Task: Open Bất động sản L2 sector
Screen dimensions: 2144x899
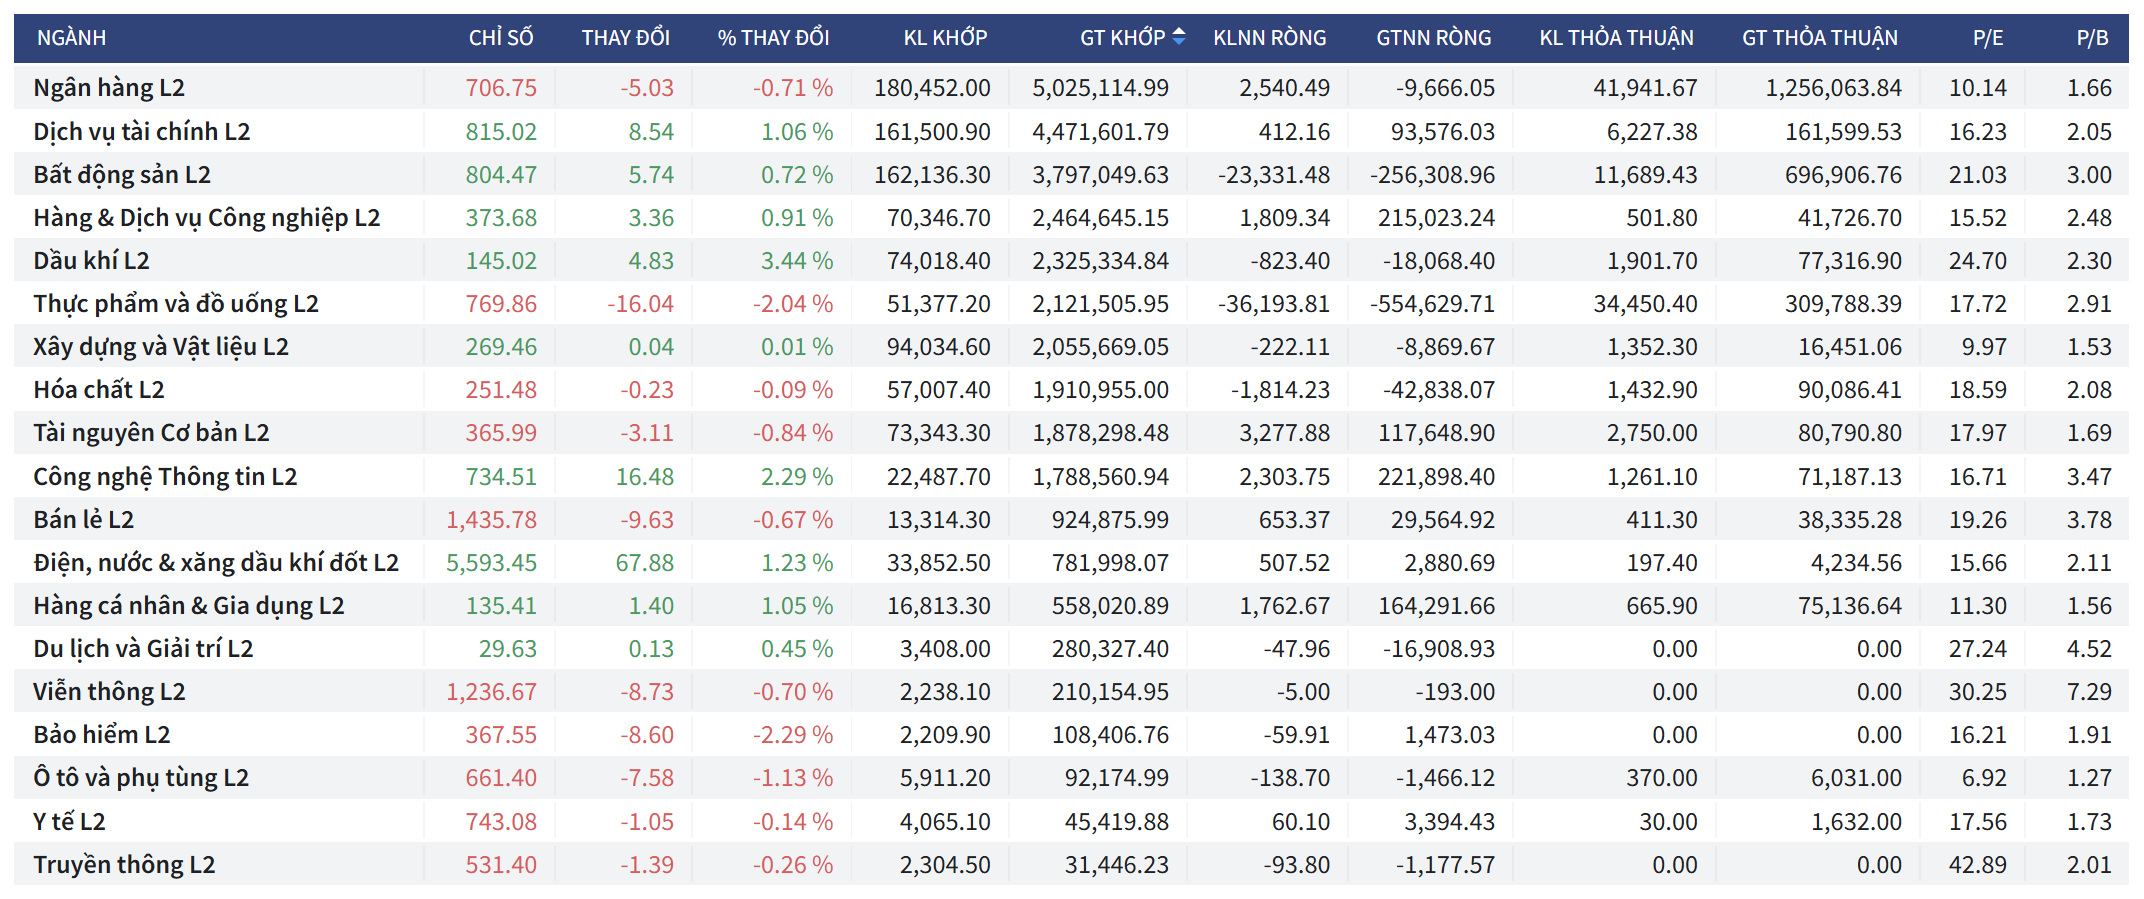Action: (x=122, y=175)
